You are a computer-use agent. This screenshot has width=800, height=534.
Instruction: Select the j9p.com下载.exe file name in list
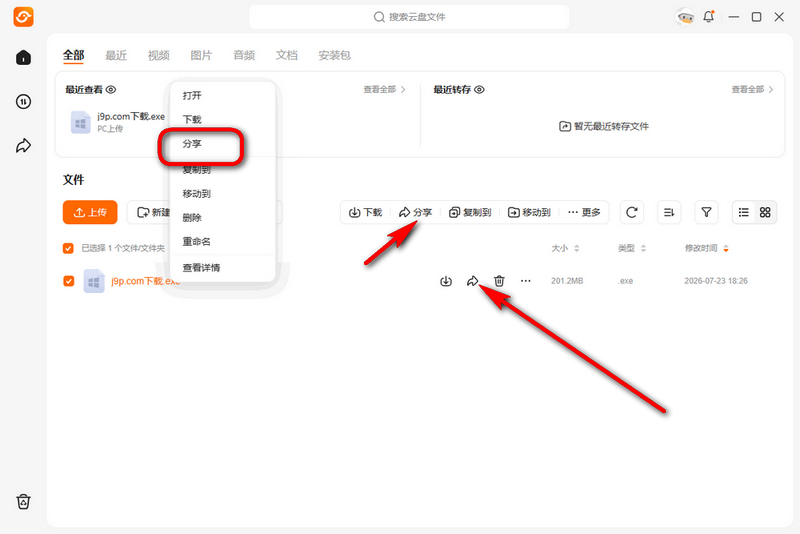coord(145,281)
